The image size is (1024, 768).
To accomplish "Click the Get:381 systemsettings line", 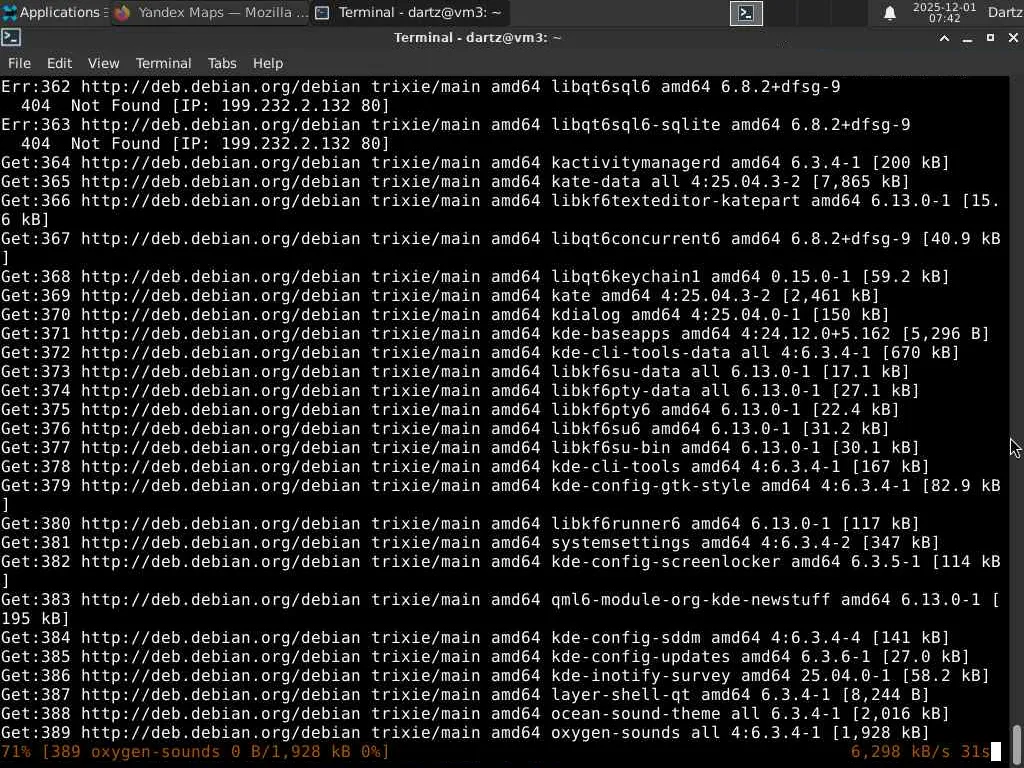I will 470,543.
